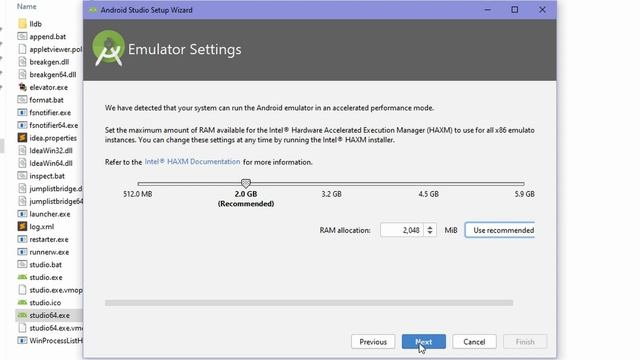
Task: Increase RAM allocation with spinner up arrow
Action: 430,227
